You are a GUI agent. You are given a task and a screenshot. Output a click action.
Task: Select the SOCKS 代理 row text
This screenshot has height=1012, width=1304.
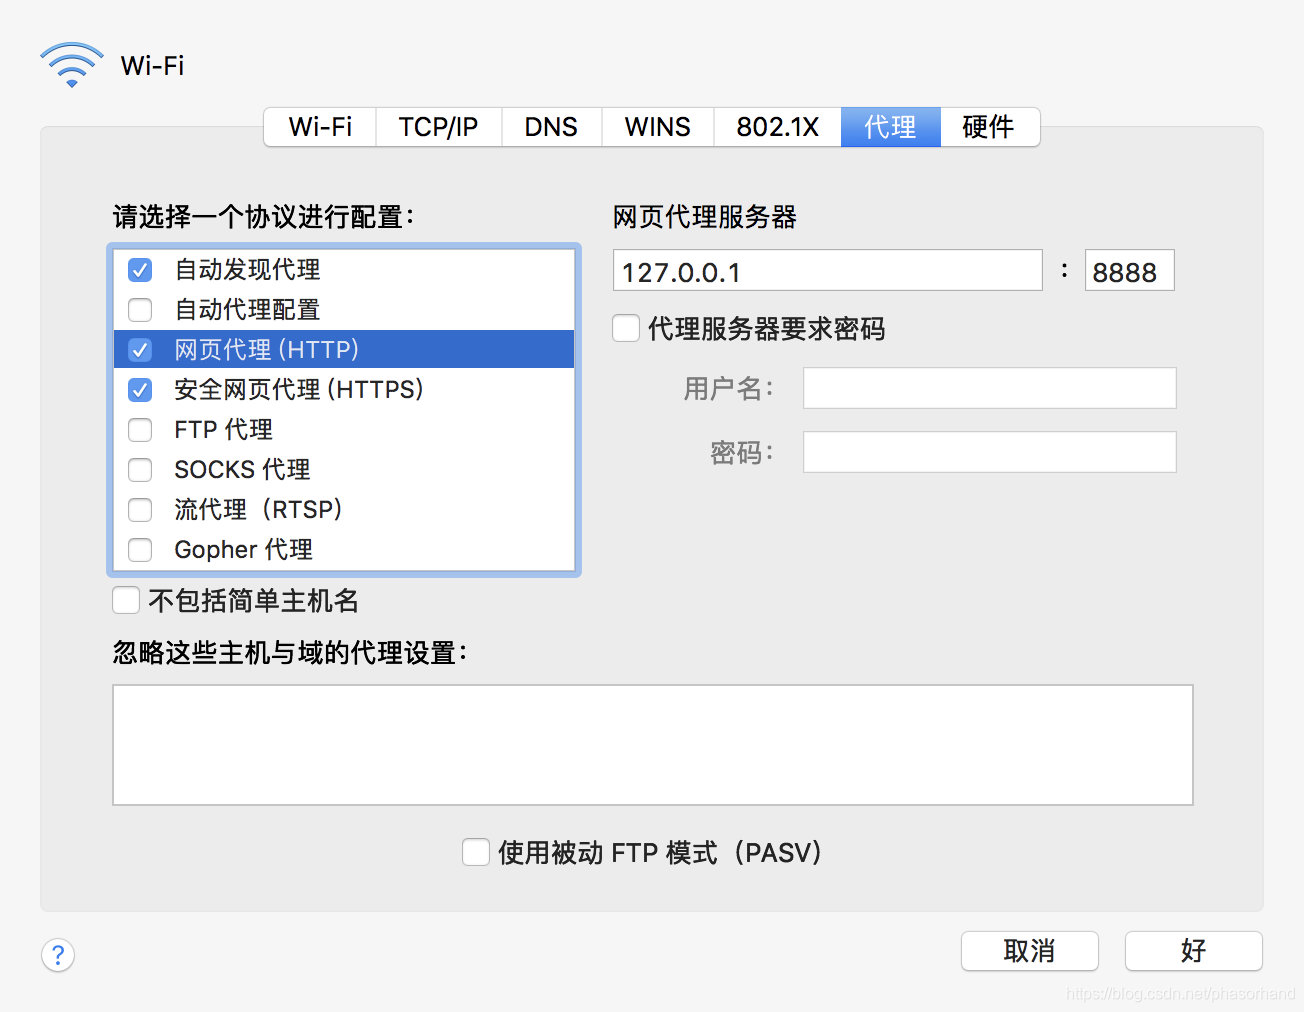pos(242,470)
